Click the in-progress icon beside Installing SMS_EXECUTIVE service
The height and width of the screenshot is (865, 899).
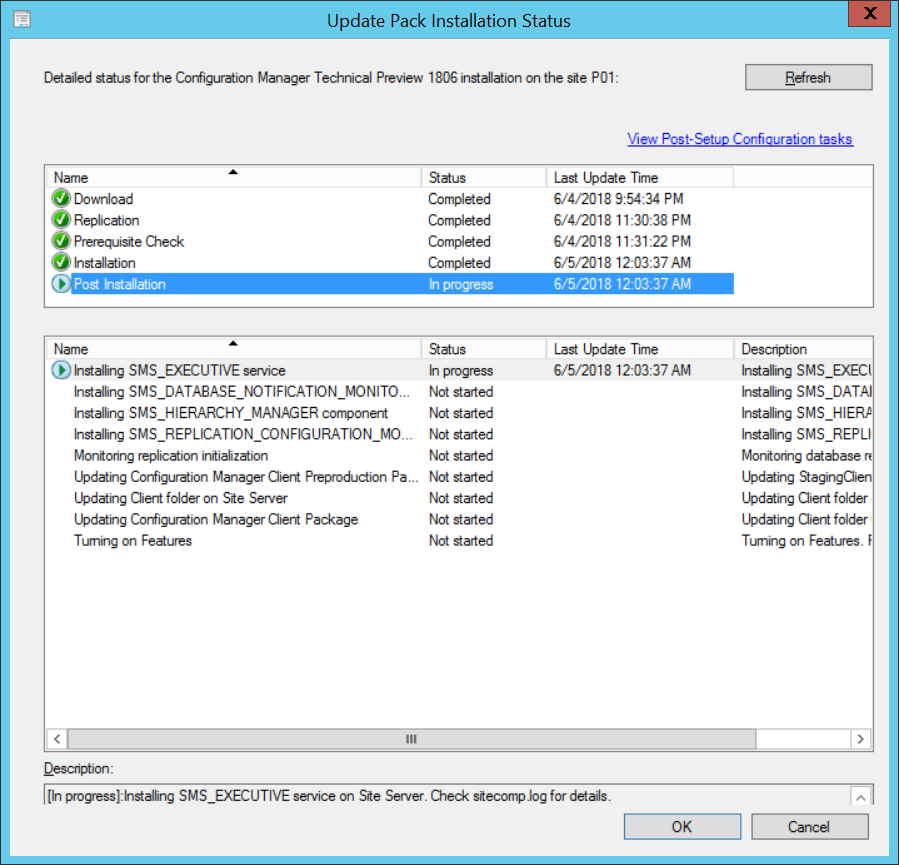tap(61, 370)
